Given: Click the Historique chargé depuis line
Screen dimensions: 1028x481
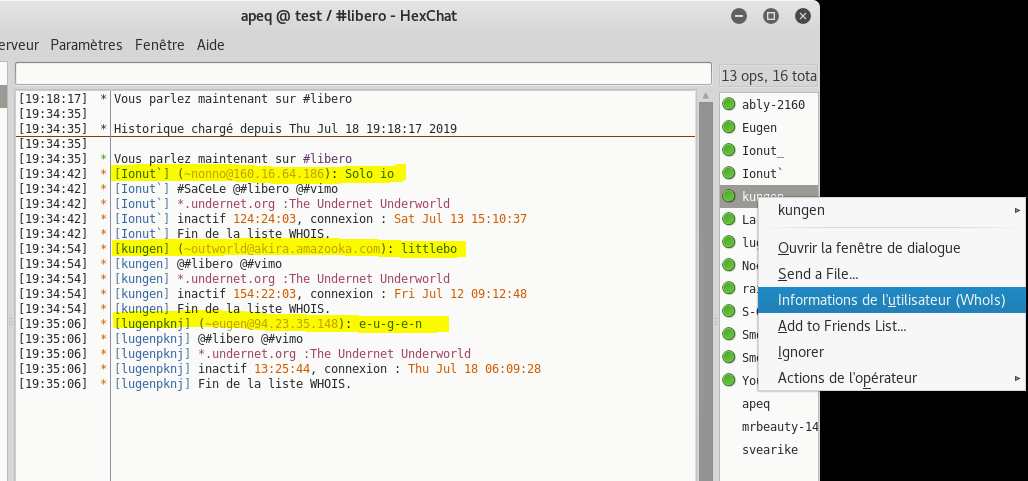Looking at the screenshot, I should click(285, 128).
